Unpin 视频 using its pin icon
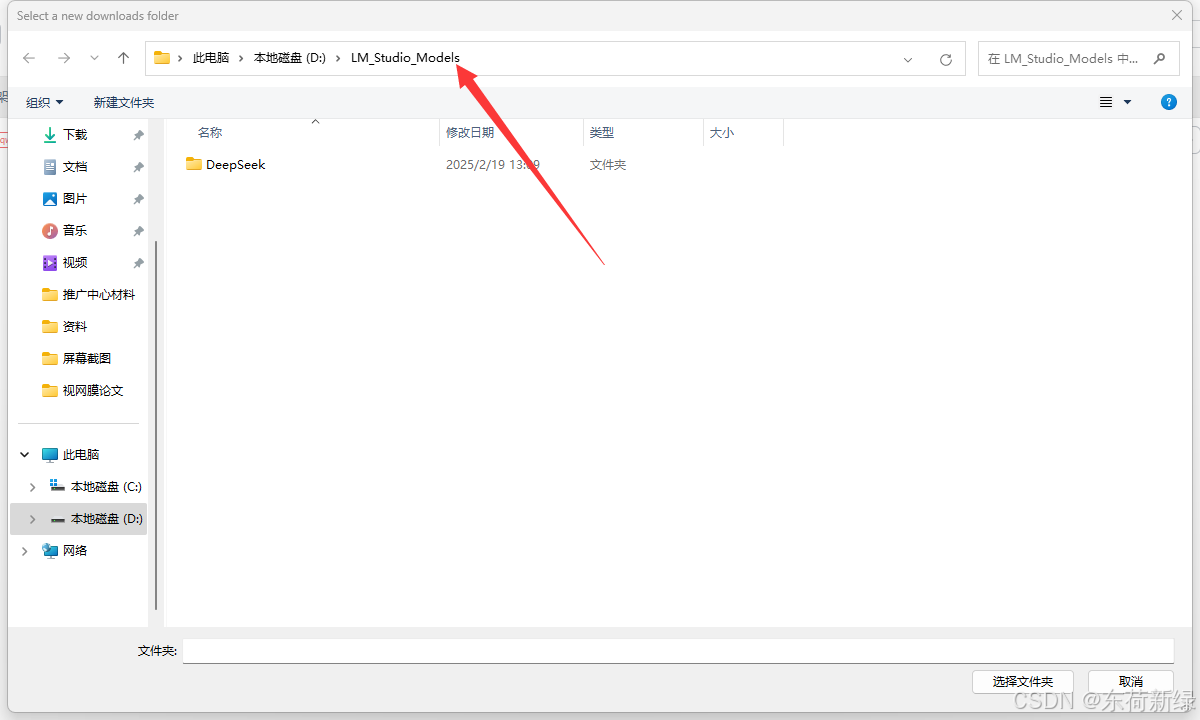The width and height of the screenshot is (1200, 720). tap(138, 263)
